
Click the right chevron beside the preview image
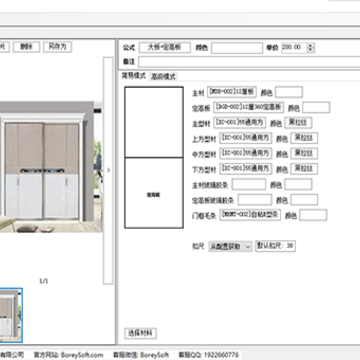tap(108, 170)
